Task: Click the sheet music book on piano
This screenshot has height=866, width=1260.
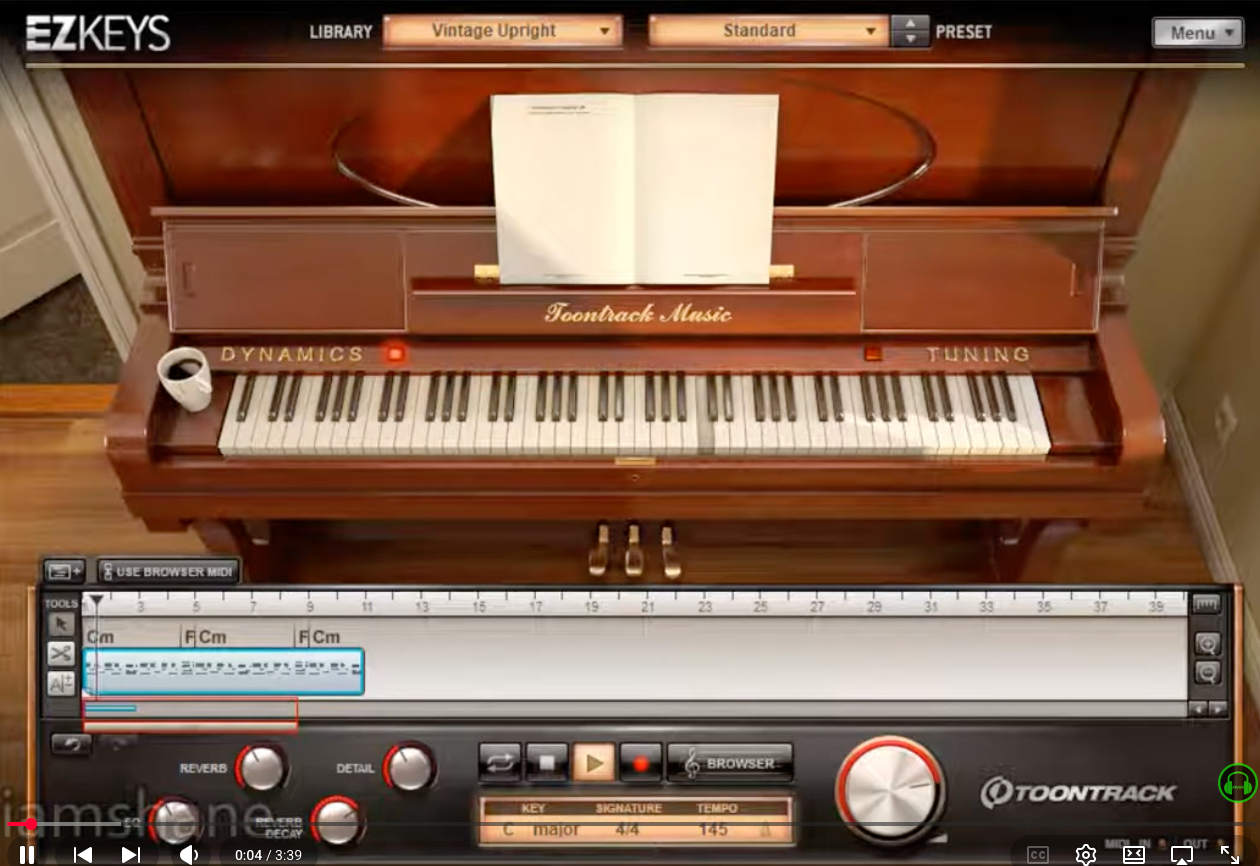Action: point(635,188)
